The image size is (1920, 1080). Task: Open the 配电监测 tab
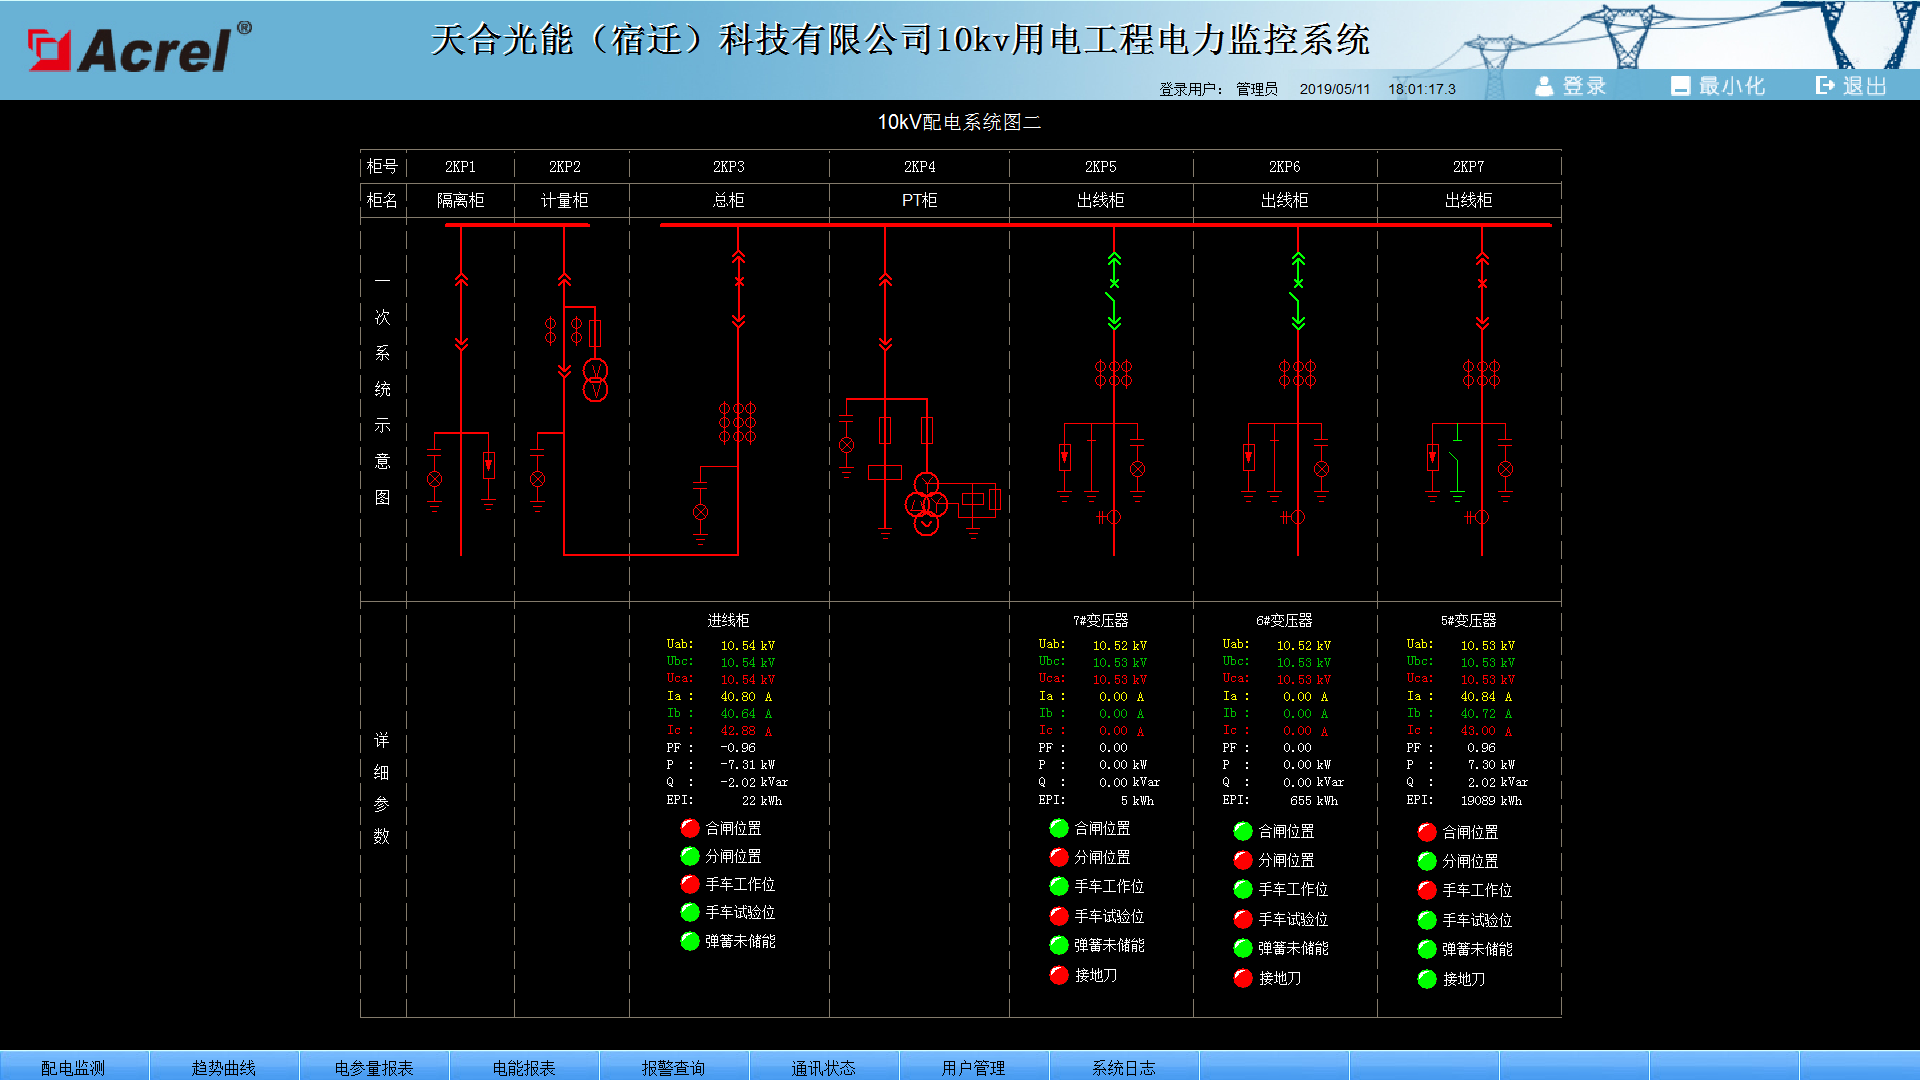pyautogui.click(x=74, y=1067)
